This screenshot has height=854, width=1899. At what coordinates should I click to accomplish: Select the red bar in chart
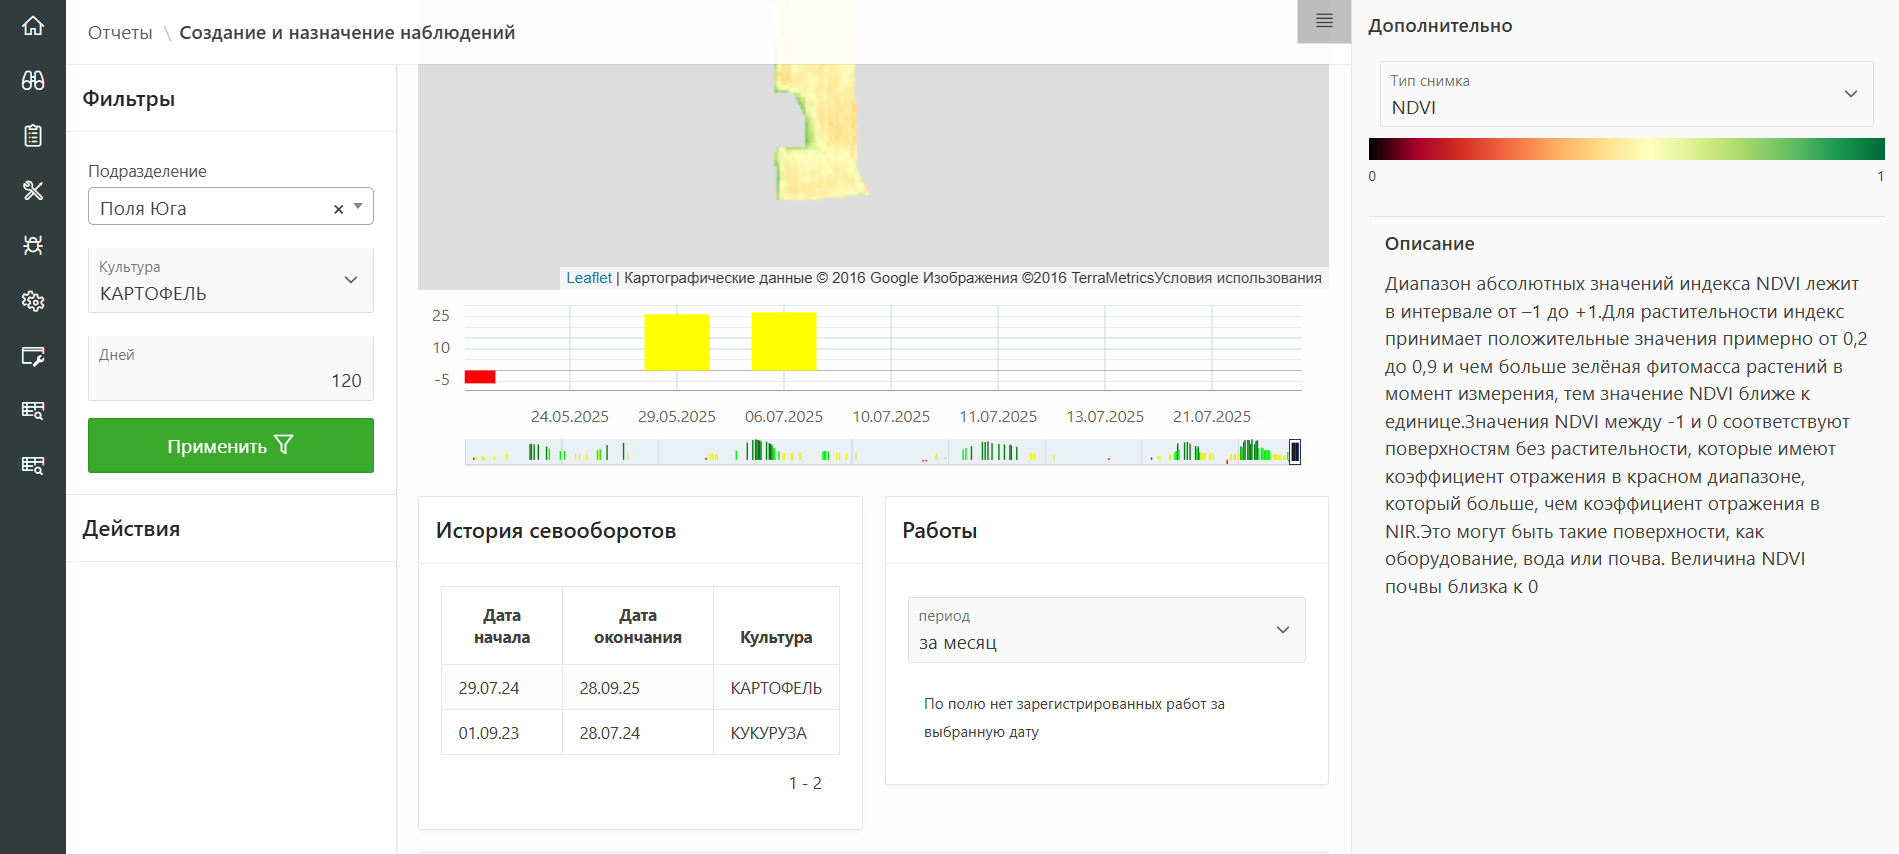pos(480,377)
